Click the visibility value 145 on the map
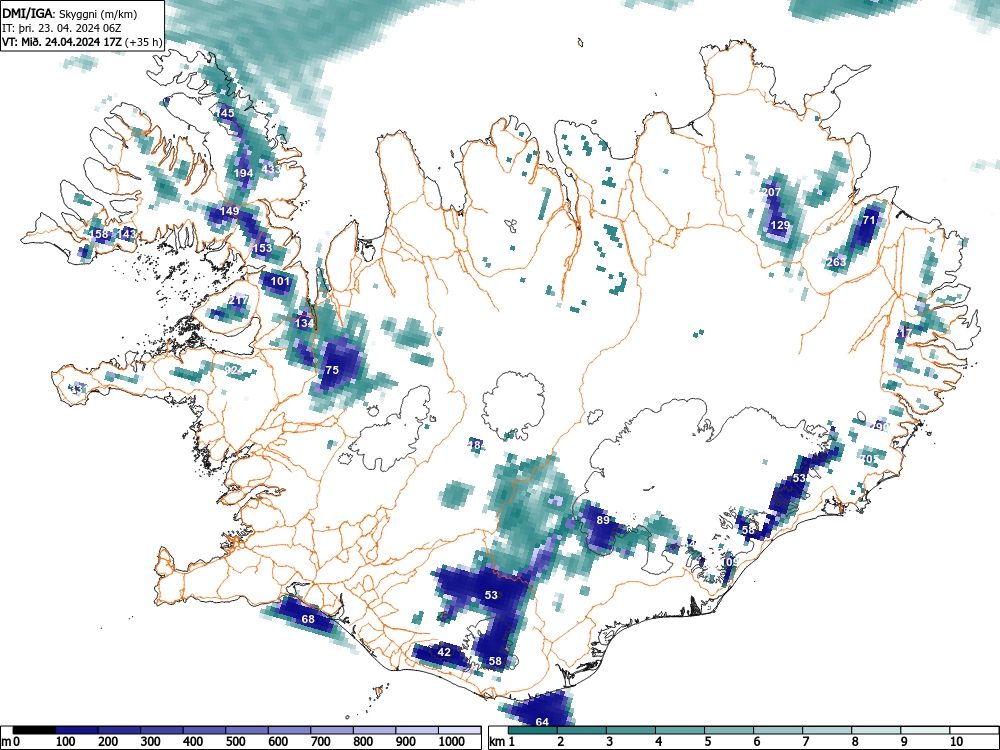The height and width of the screenshot is (750, 1000). click(225, 113)
